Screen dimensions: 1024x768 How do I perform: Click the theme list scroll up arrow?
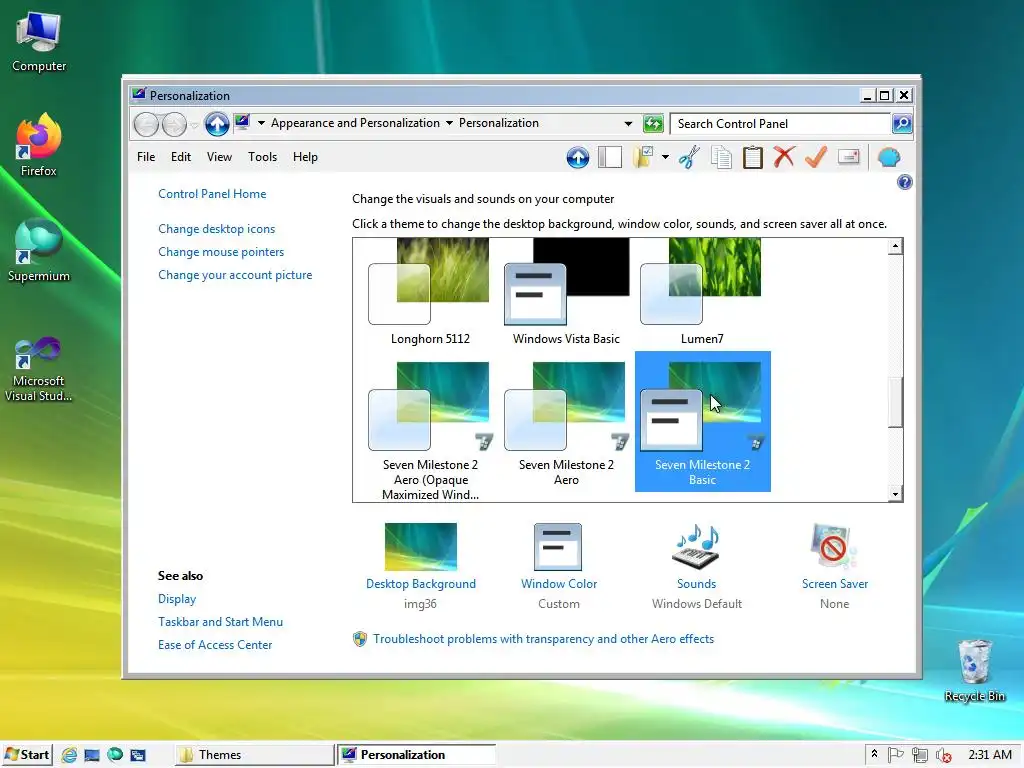coord(895,246)
